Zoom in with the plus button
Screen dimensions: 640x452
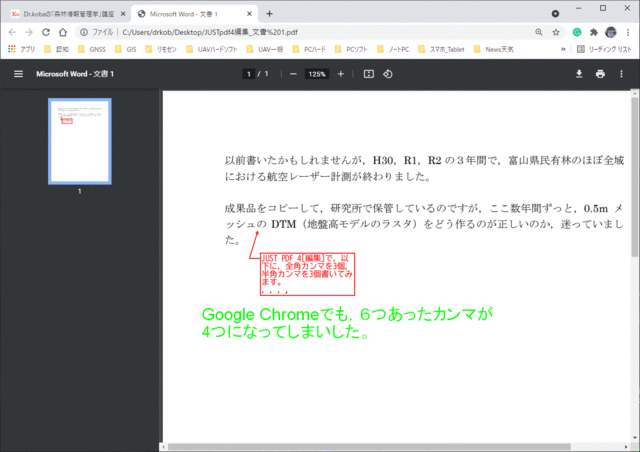click(x=341, y=74)
